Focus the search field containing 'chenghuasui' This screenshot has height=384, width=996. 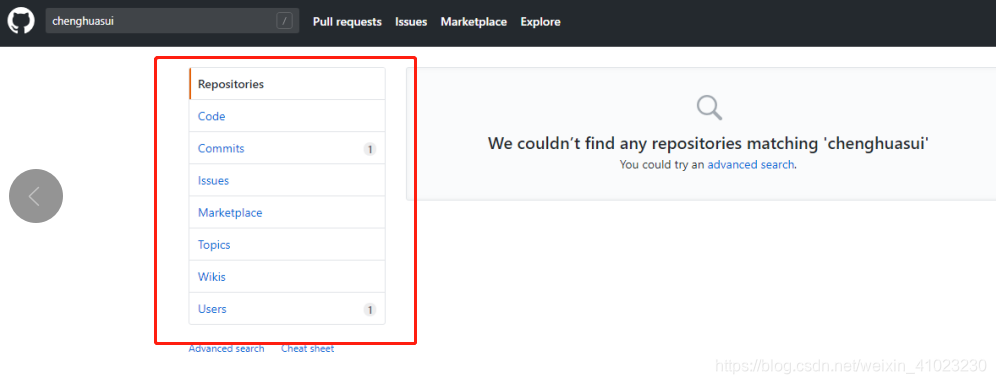172,21
